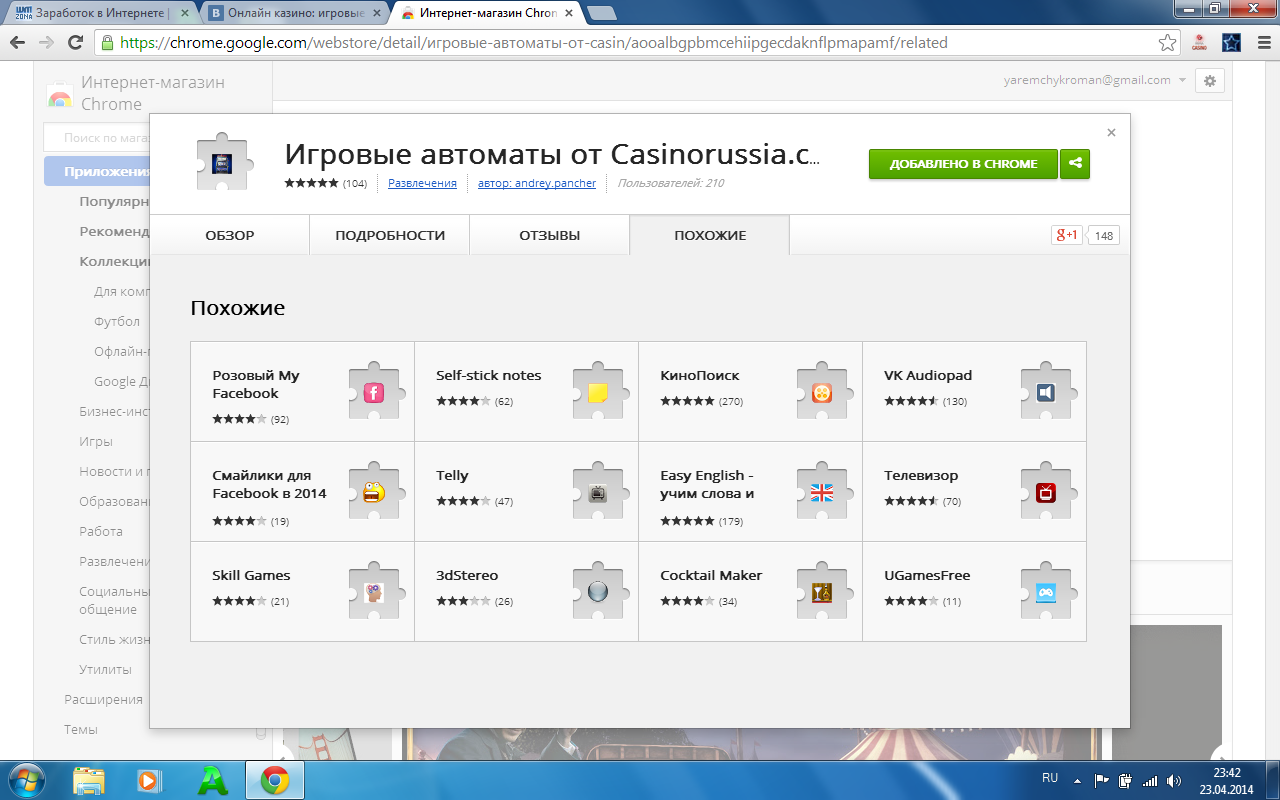The width and height of the screenshot is (1280, 800).
Task: Close the extension detail dialog
Action: (x=1111, y=132)
